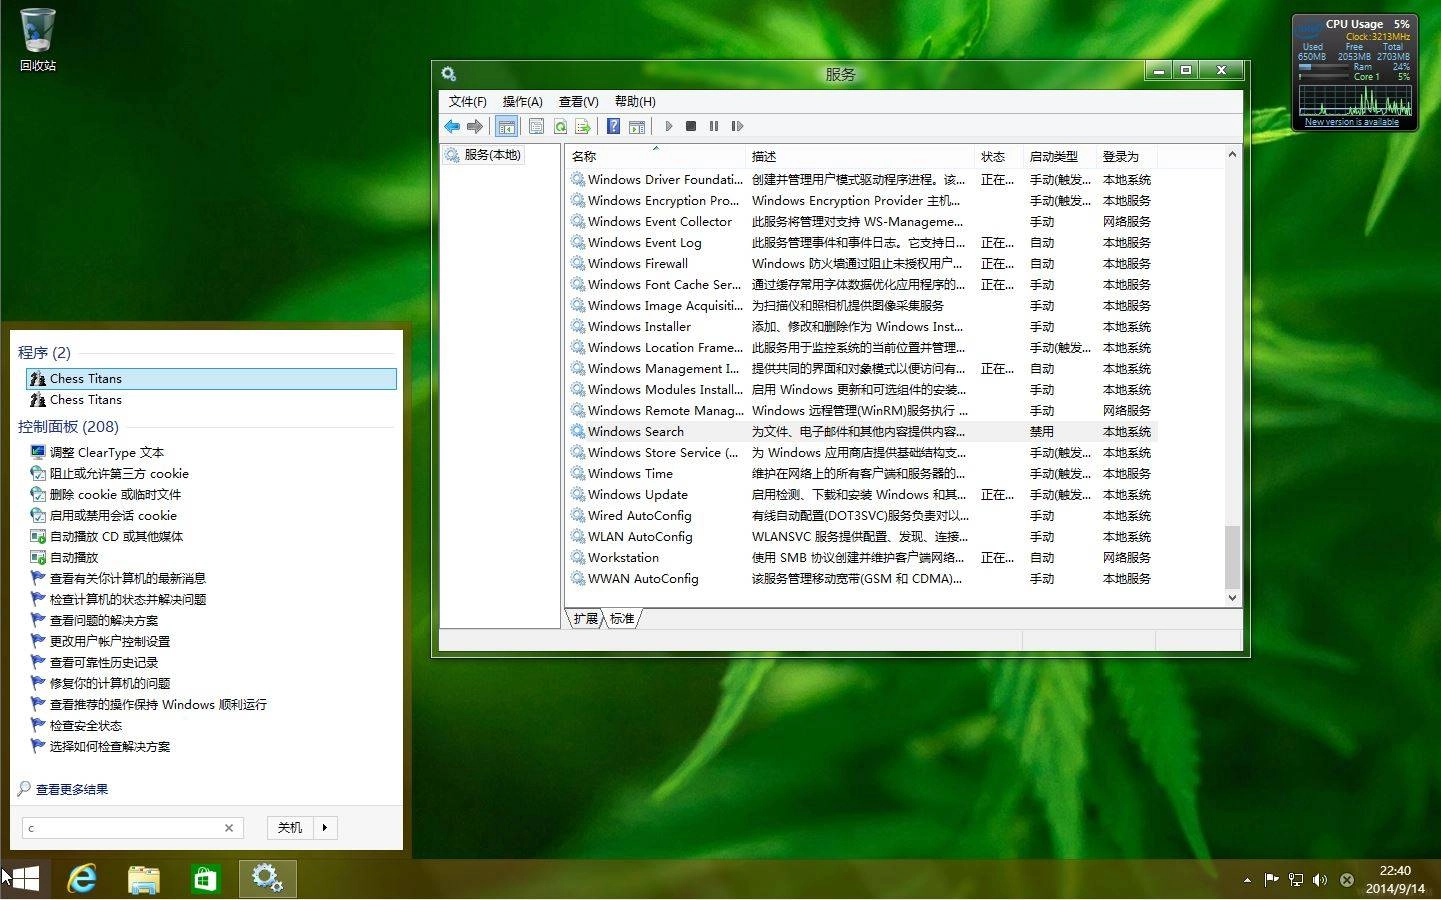Click the show/hide action pane icon
Screen dimensions: 1441x900
tap(637, 126)
